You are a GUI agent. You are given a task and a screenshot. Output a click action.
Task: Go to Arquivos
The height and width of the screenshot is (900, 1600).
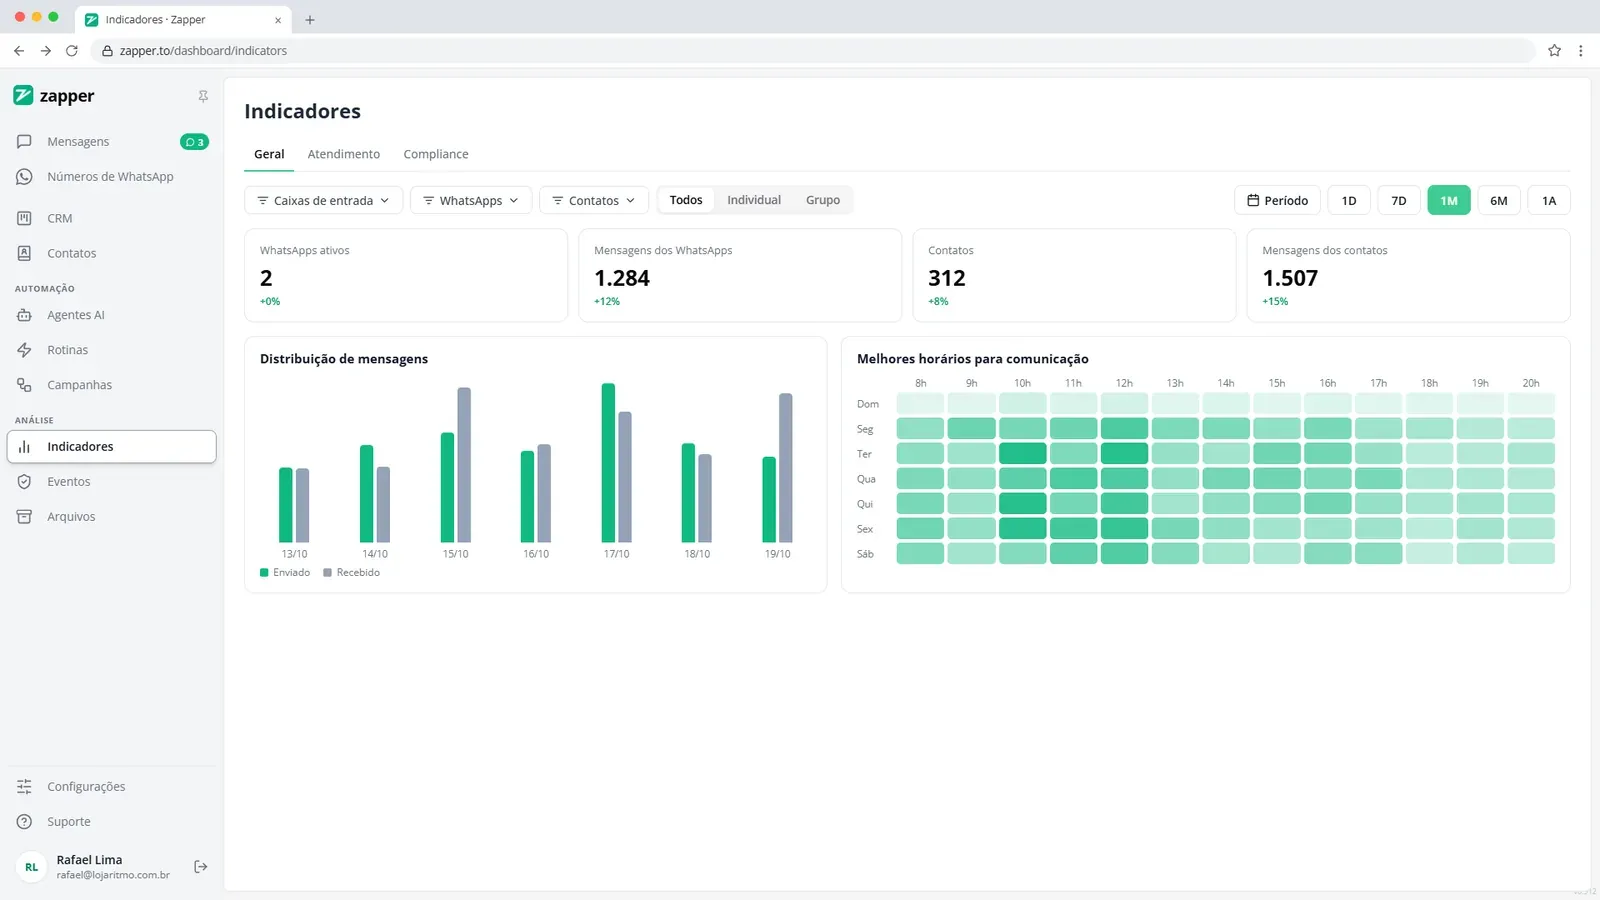[x=111, y=517]
